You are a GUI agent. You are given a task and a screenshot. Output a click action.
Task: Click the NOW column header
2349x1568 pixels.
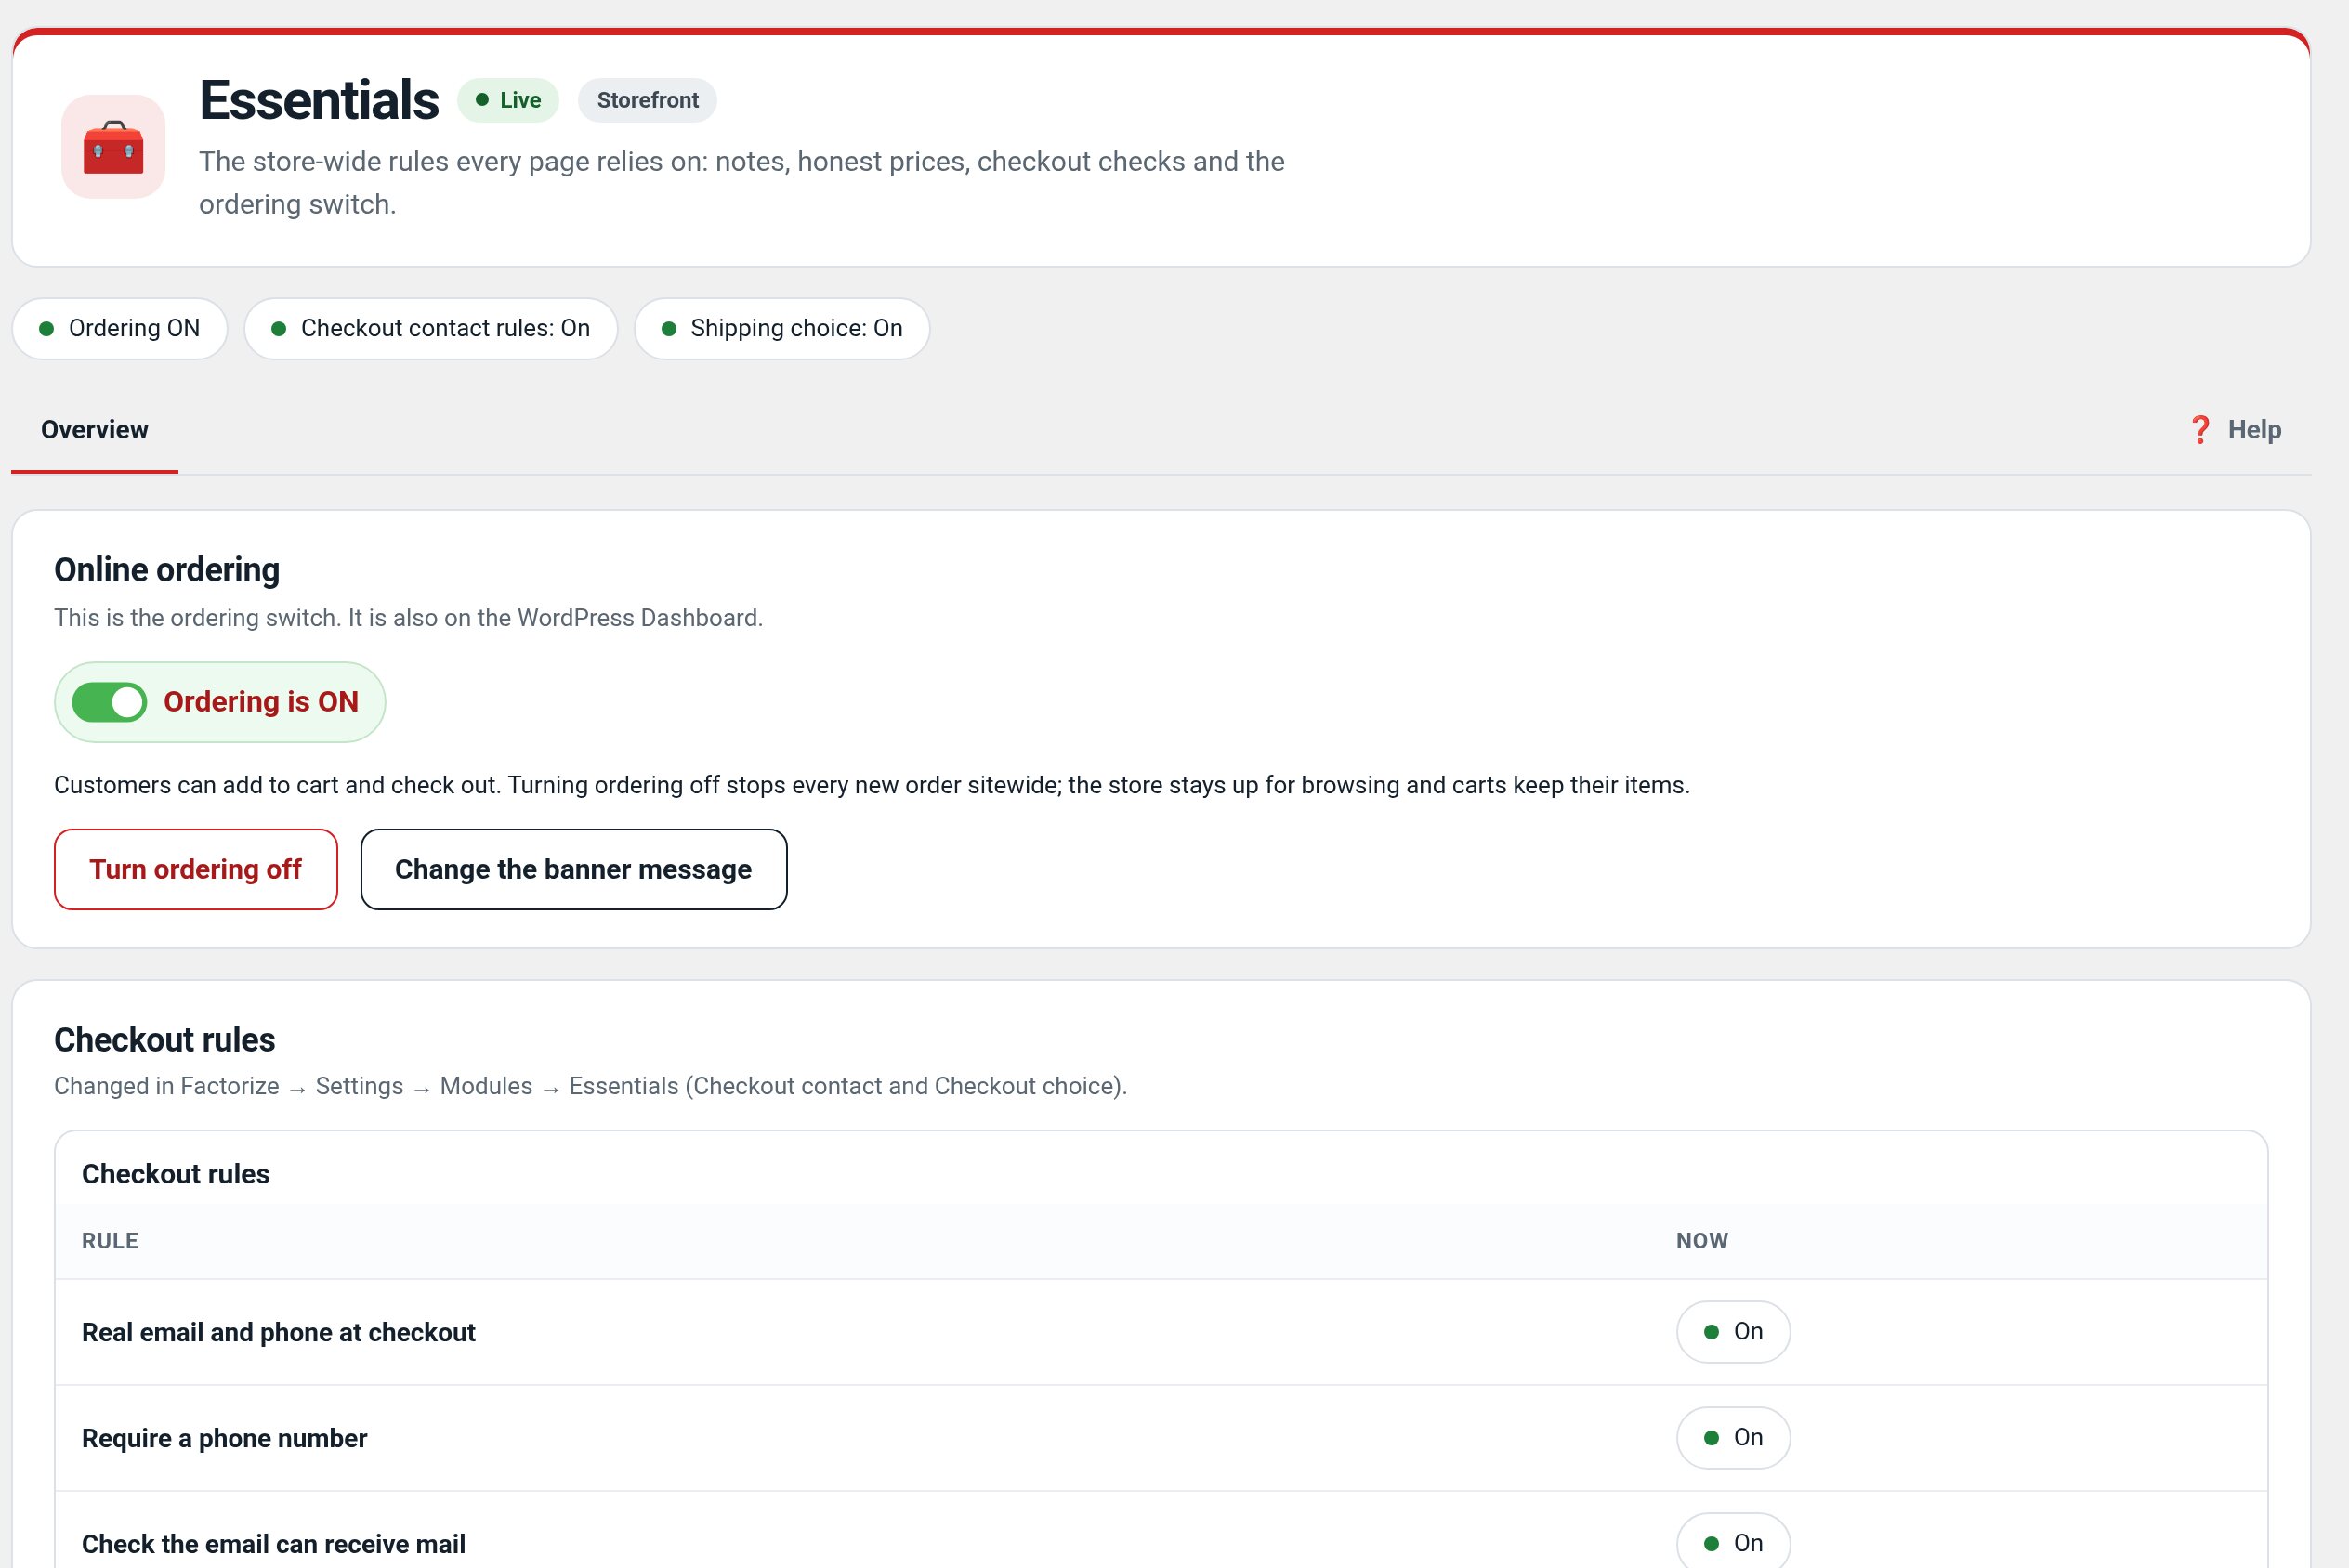(1702, 1241)
